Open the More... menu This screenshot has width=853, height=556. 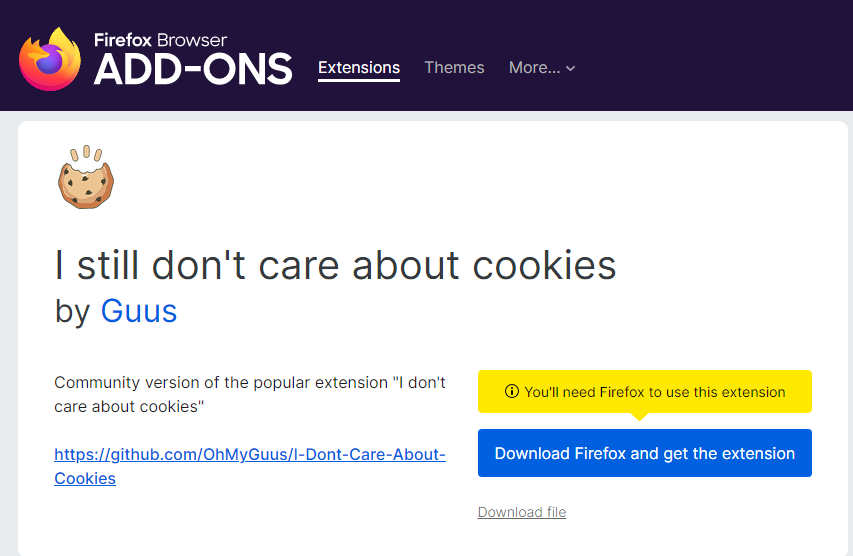[534, 68]
